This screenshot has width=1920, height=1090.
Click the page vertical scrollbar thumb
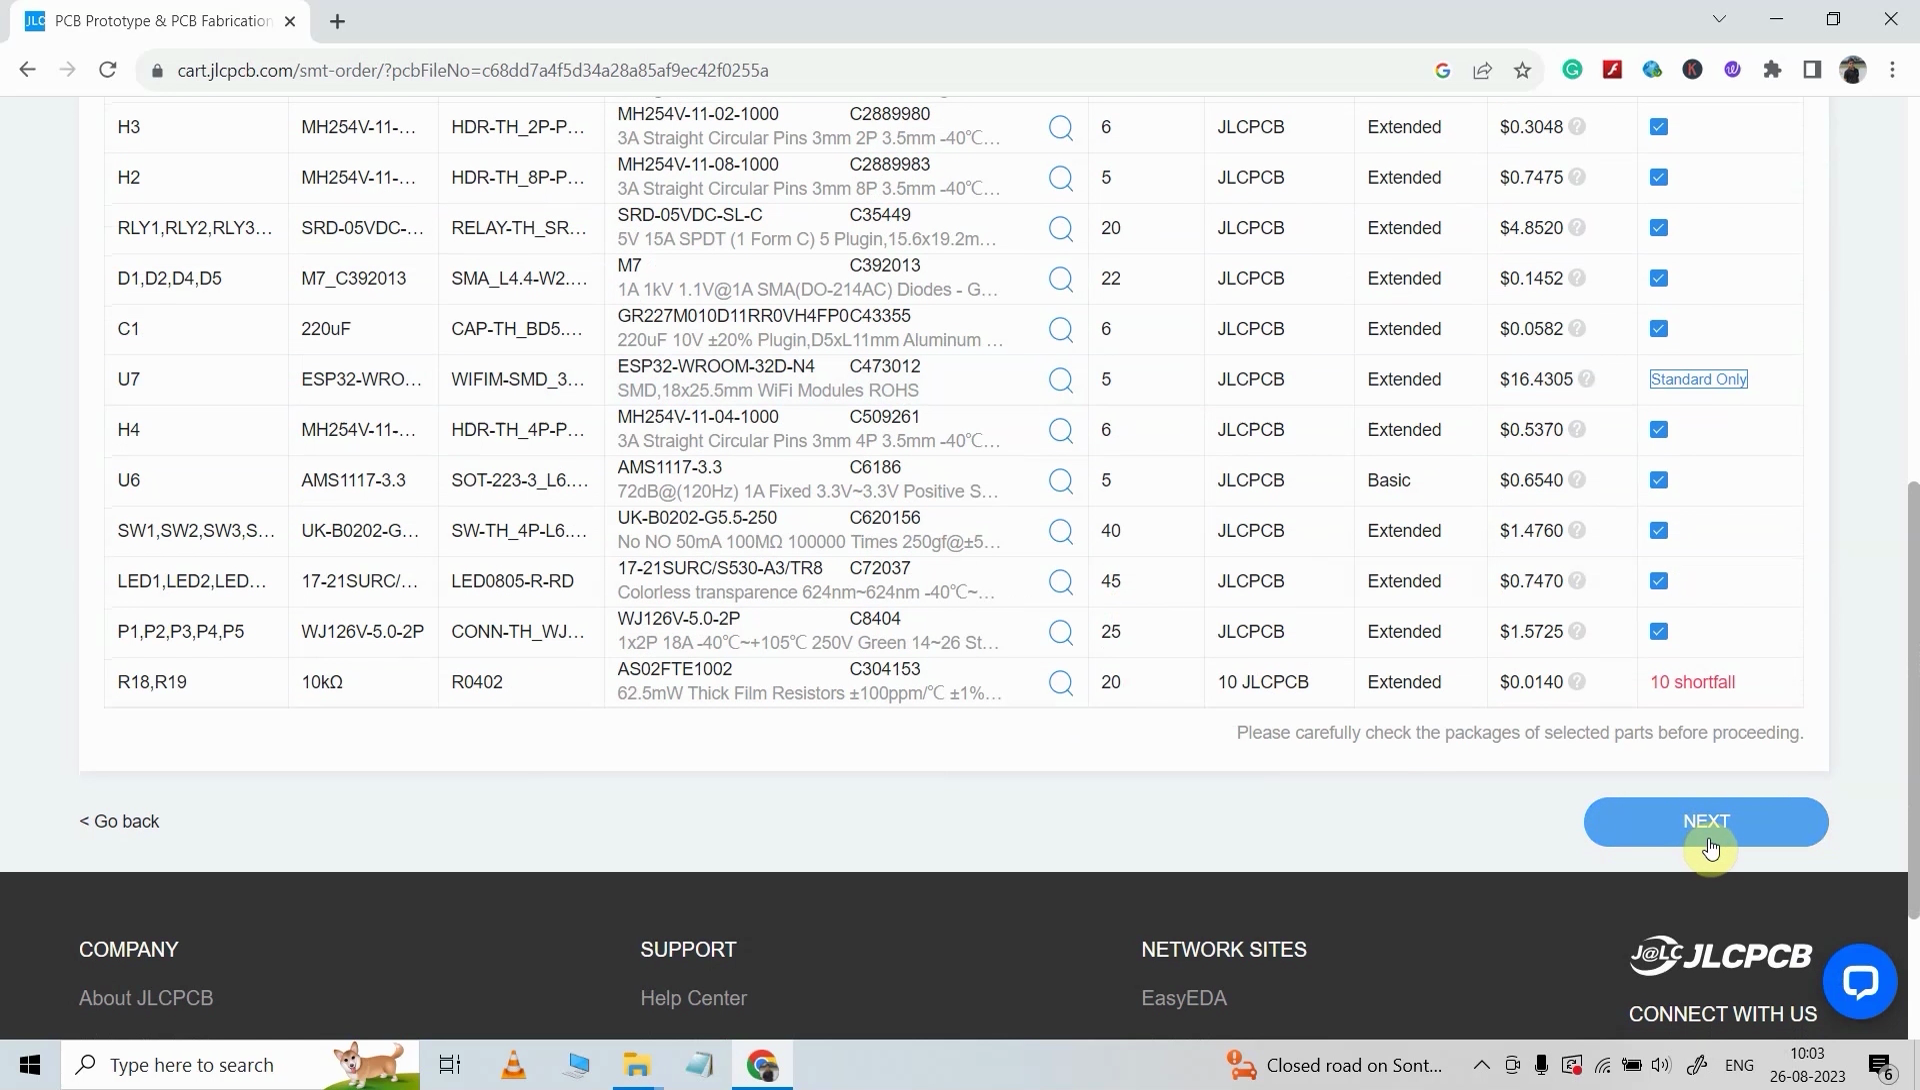(1913, 700)
